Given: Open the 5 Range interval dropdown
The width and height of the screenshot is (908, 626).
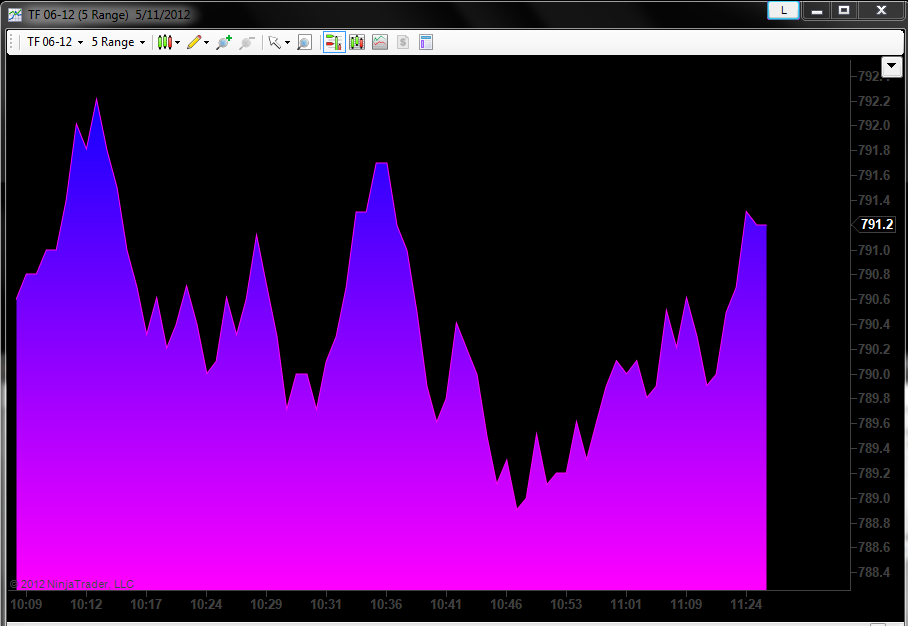Looking at the screenshot, I should pyautogui.click(x=118, y=42).
